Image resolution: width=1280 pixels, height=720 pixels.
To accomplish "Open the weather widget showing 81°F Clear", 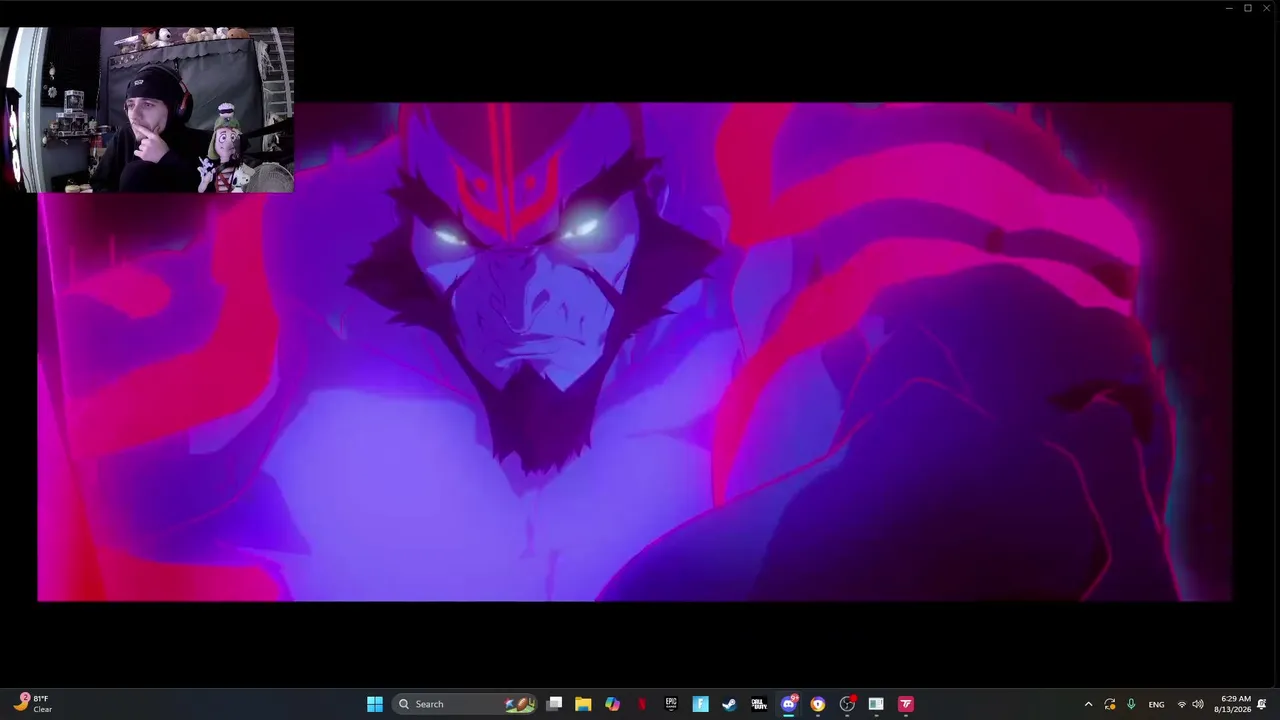I will click(x=32, y=704).
